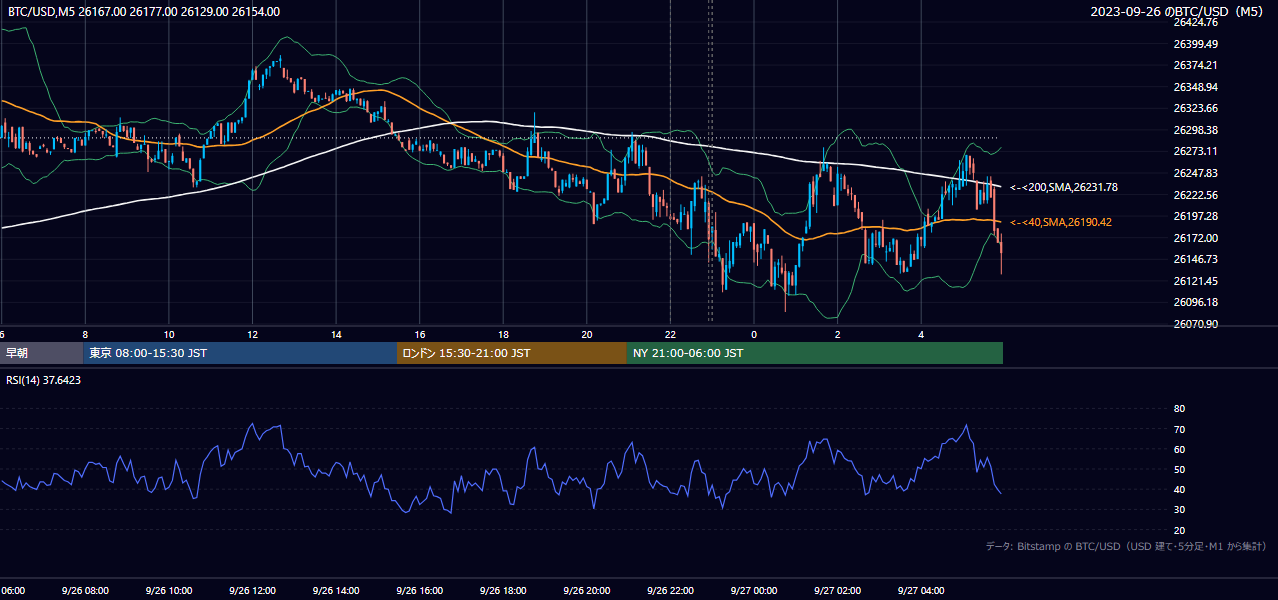Select the NY 21:00-06:00 JST session bar

click(815, 353)
